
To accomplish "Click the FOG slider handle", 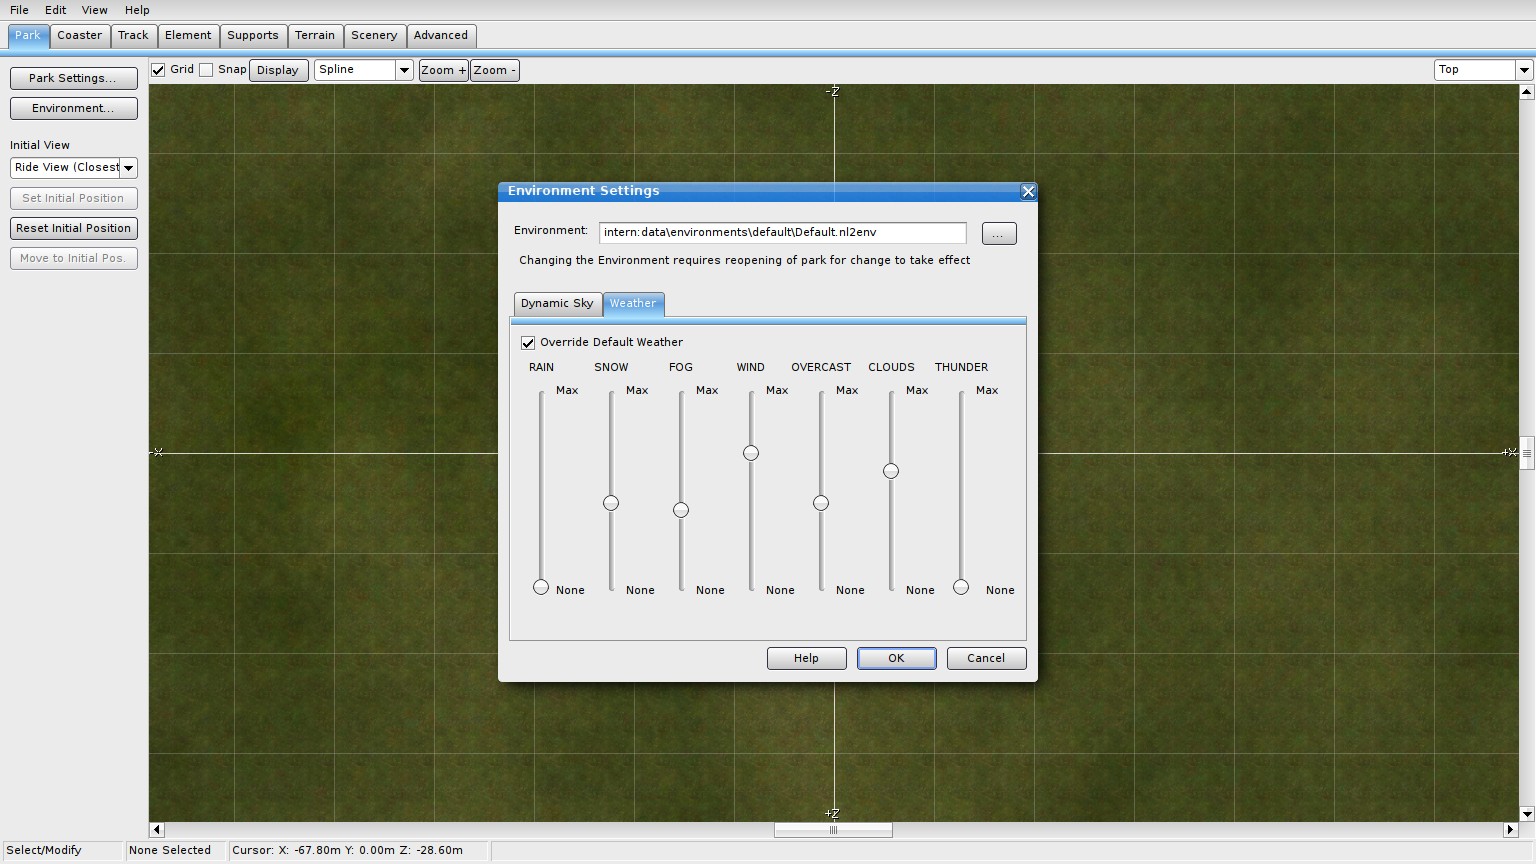I will 681,510.
